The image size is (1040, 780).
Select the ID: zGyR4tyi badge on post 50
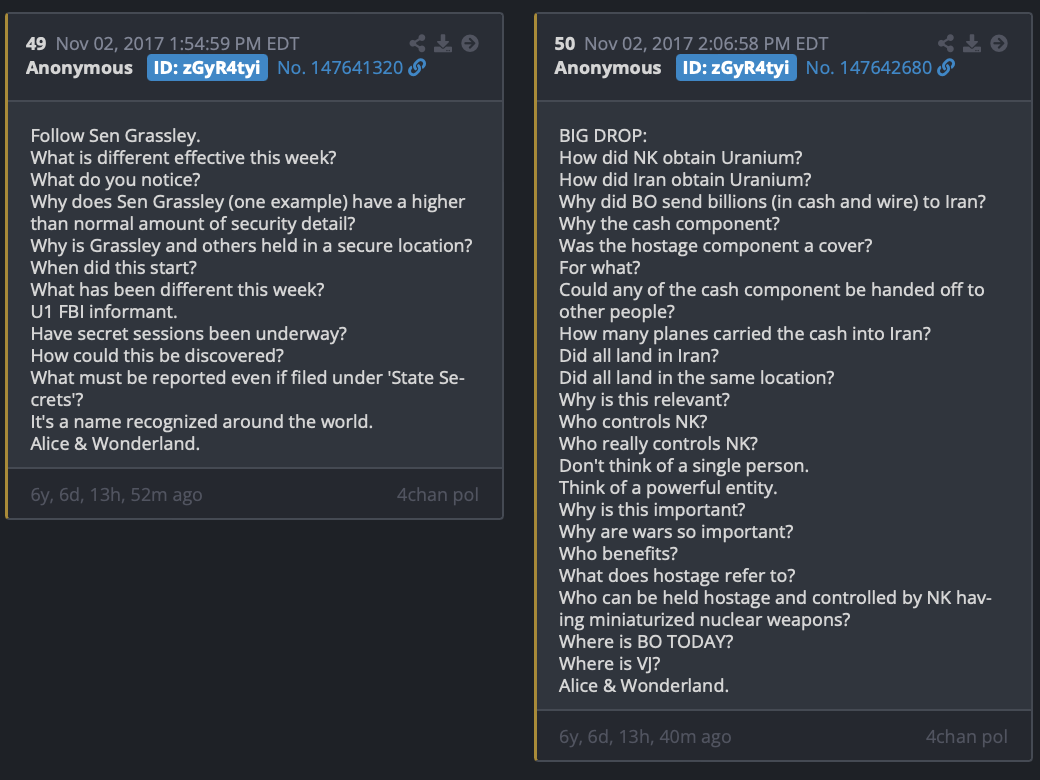tap(736, 68)
